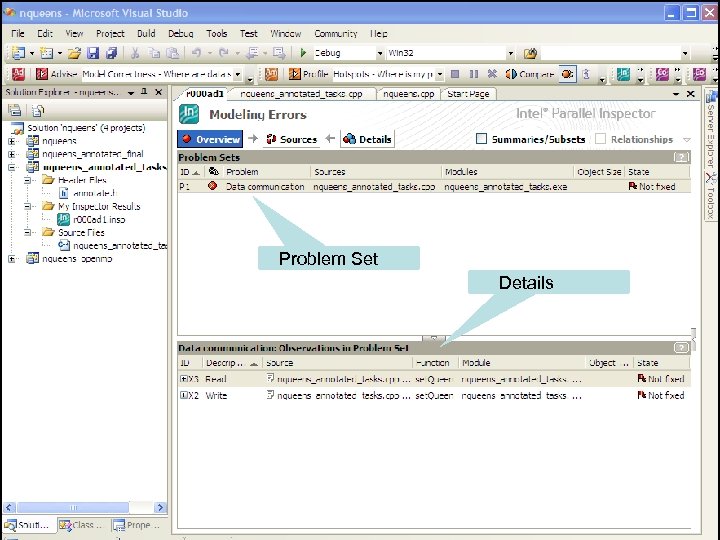720x540 pixels.
Task: Switch to the nqueens.cpp tab
Action: click(x=409, y=94)
